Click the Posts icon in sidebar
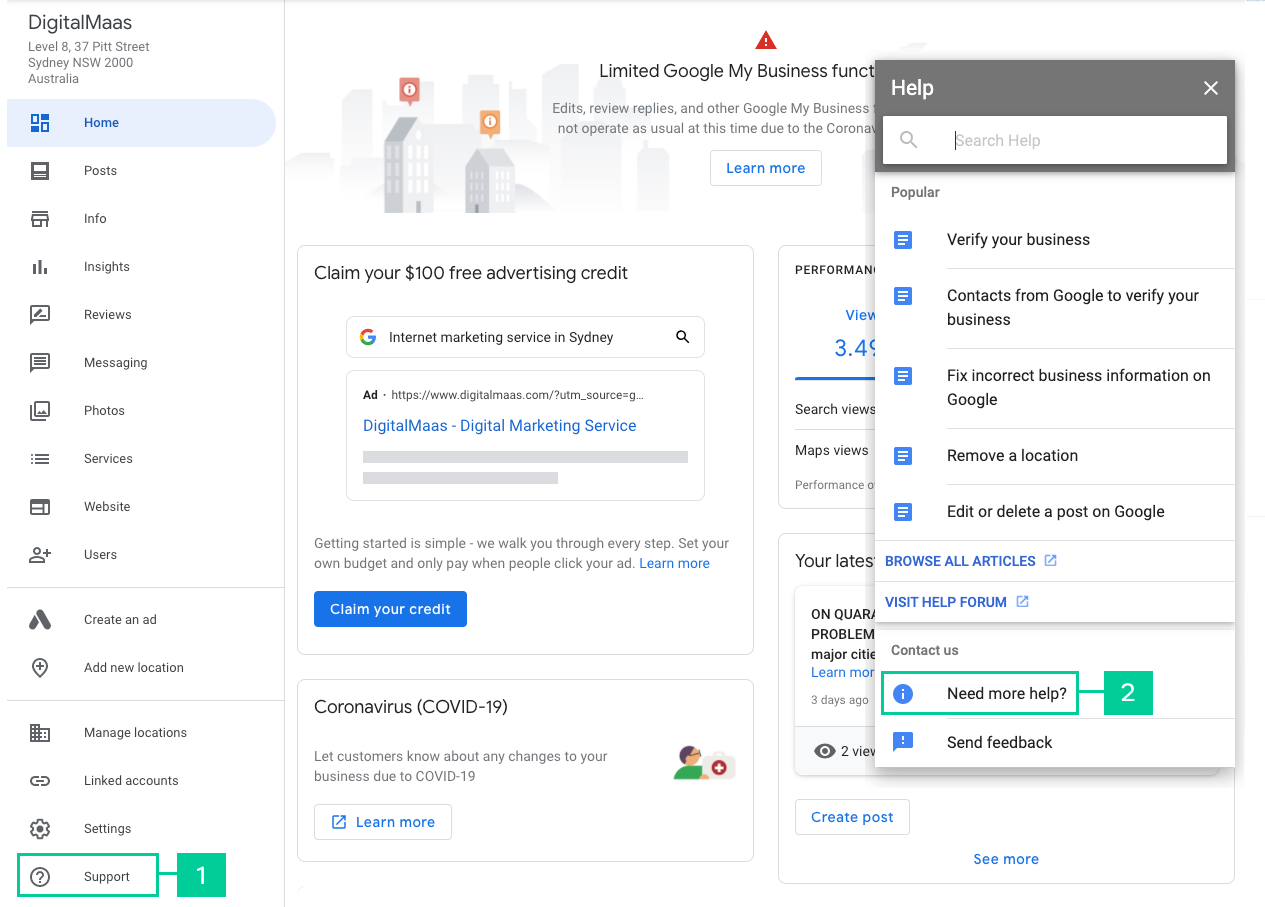 coord(40,171)
